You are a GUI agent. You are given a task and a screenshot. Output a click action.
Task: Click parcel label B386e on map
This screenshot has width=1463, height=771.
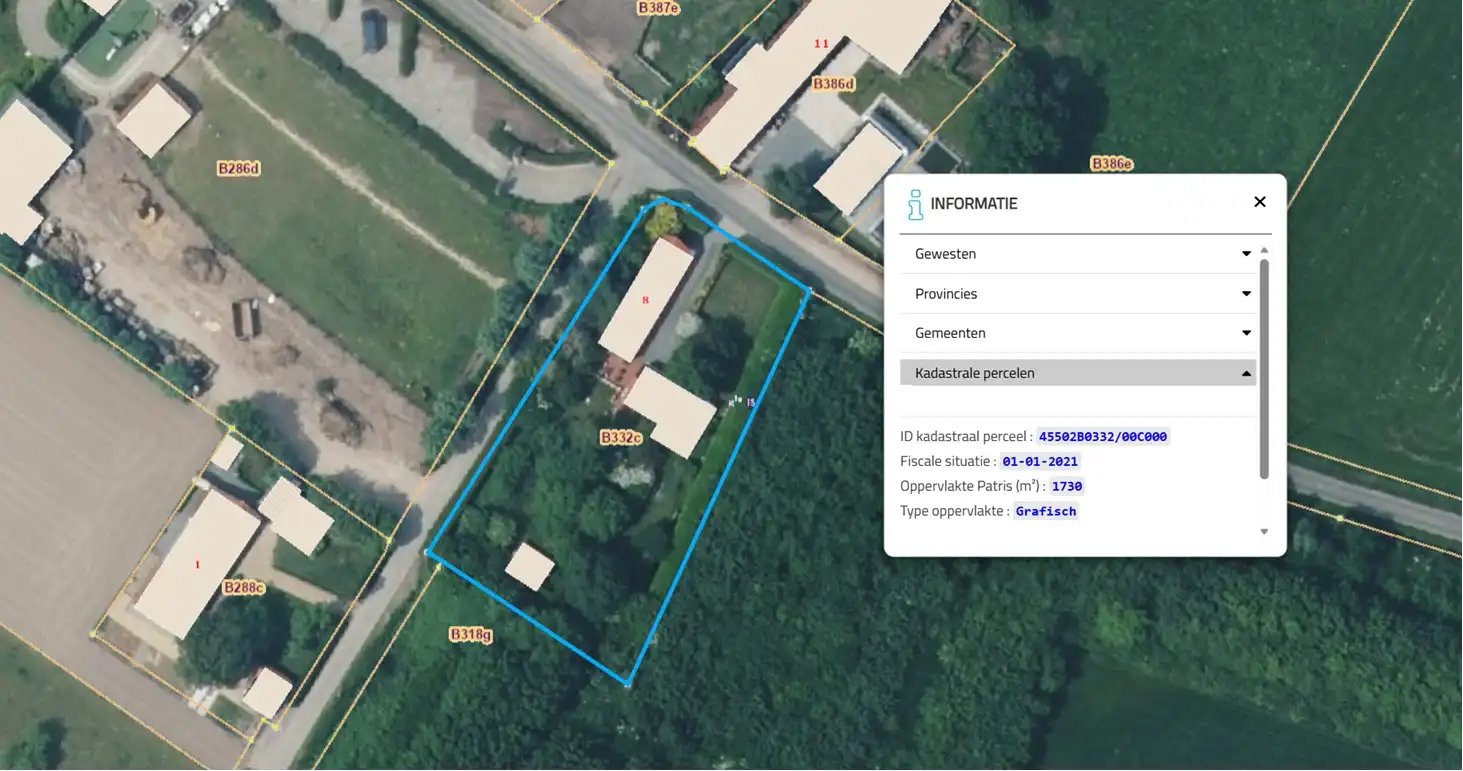[x=1112, y=163]
